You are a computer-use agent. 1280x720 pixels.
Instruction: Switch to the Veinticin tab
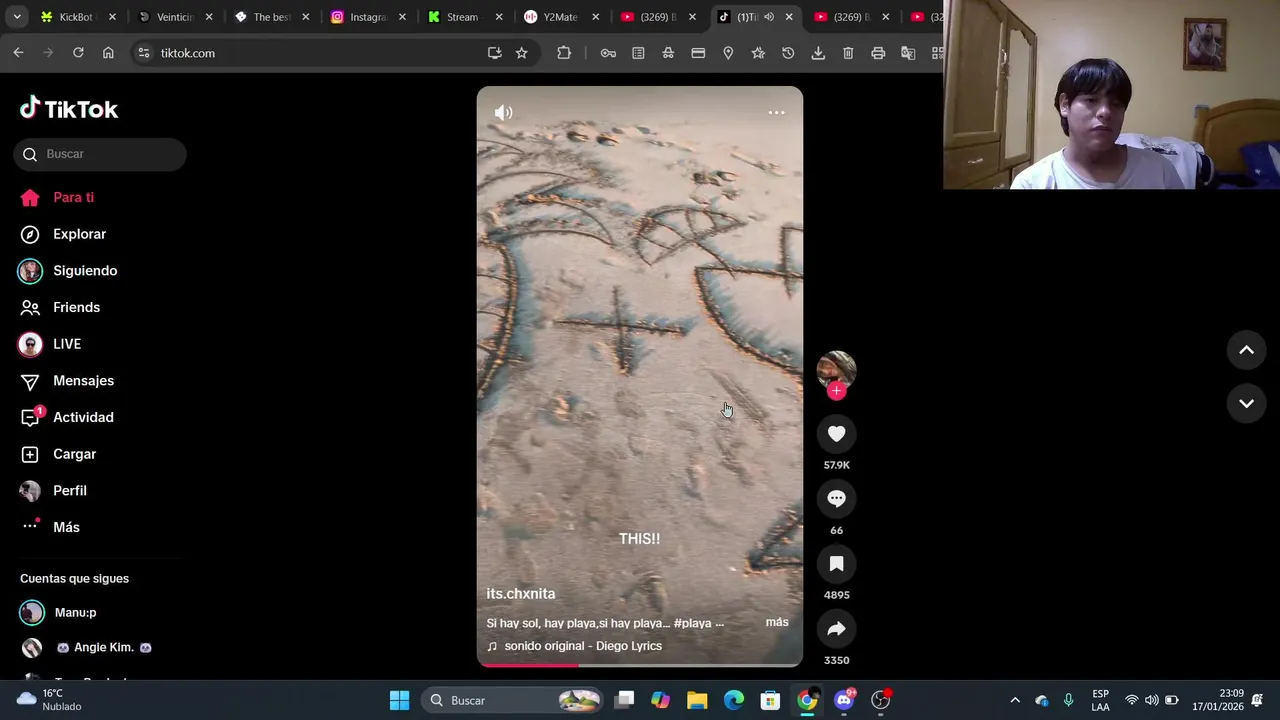173,17
